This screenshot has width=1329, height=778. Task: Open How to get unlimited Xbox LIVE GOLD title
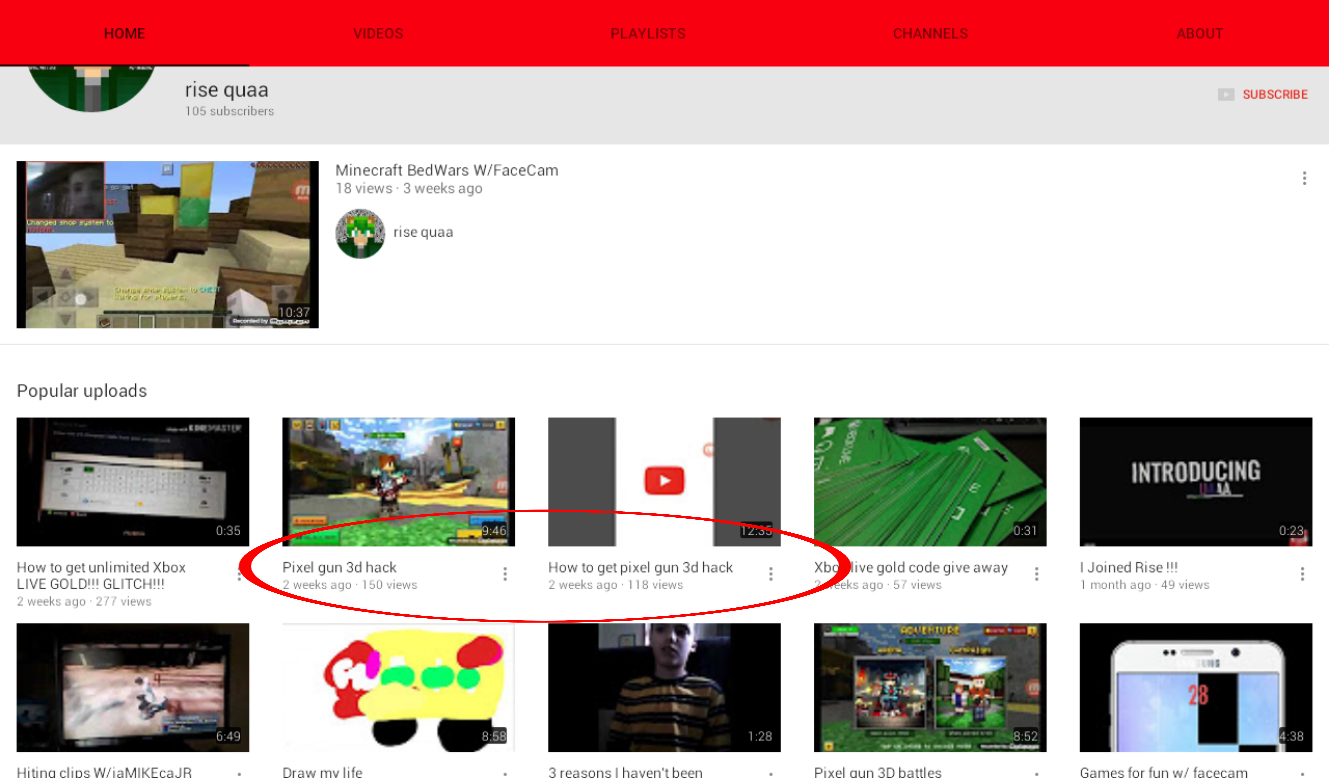click(101, 575)
